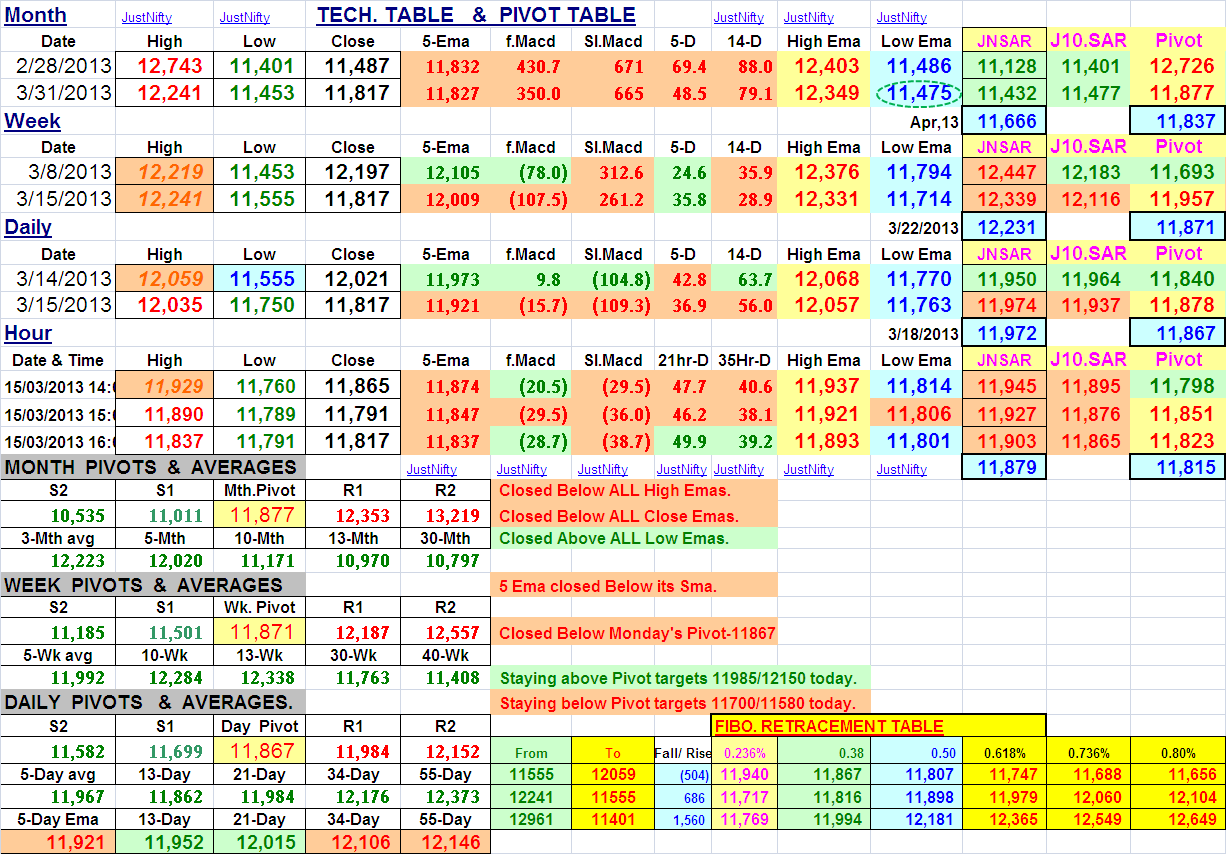Select the 2/28/2013 date cell
Screen dimensions: 1226x854
point(58,66)
